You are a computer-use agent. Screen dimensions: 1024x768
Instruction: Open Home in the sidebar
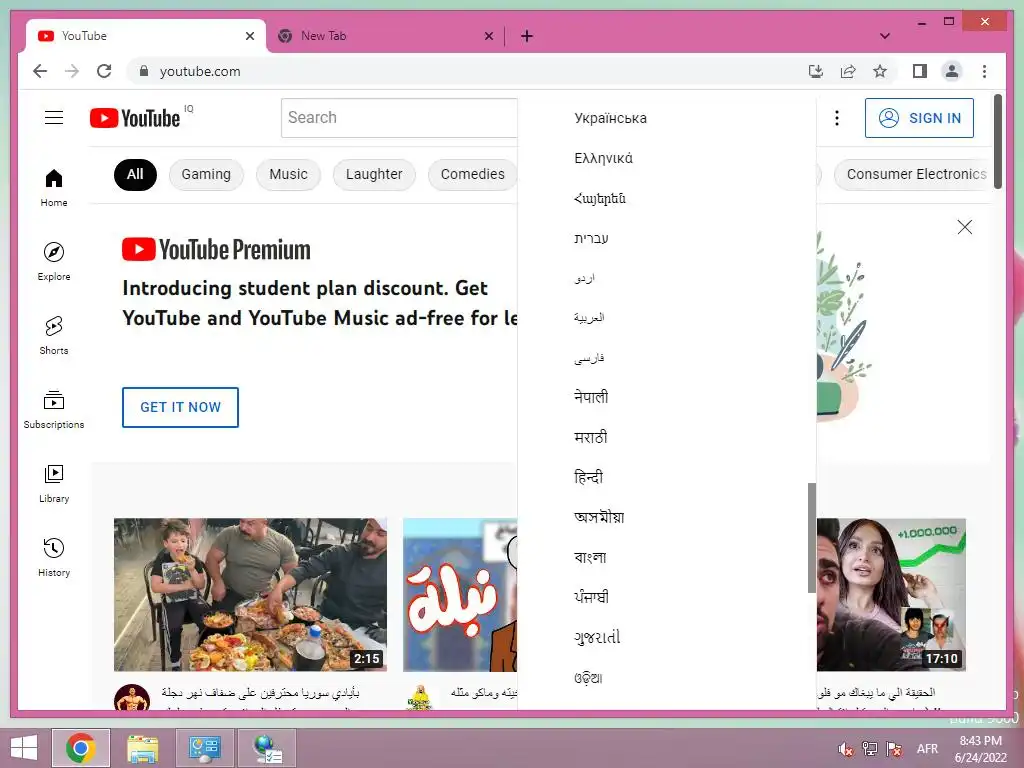54,188
